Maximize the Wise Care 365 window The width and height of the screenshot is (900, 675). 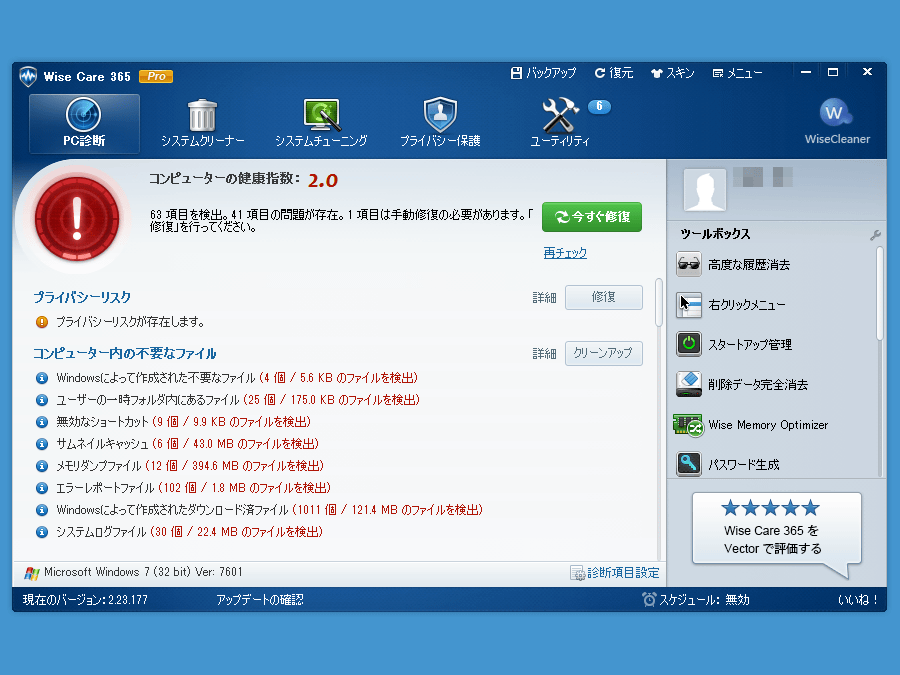pyautogui.click(x=833, y=72)
